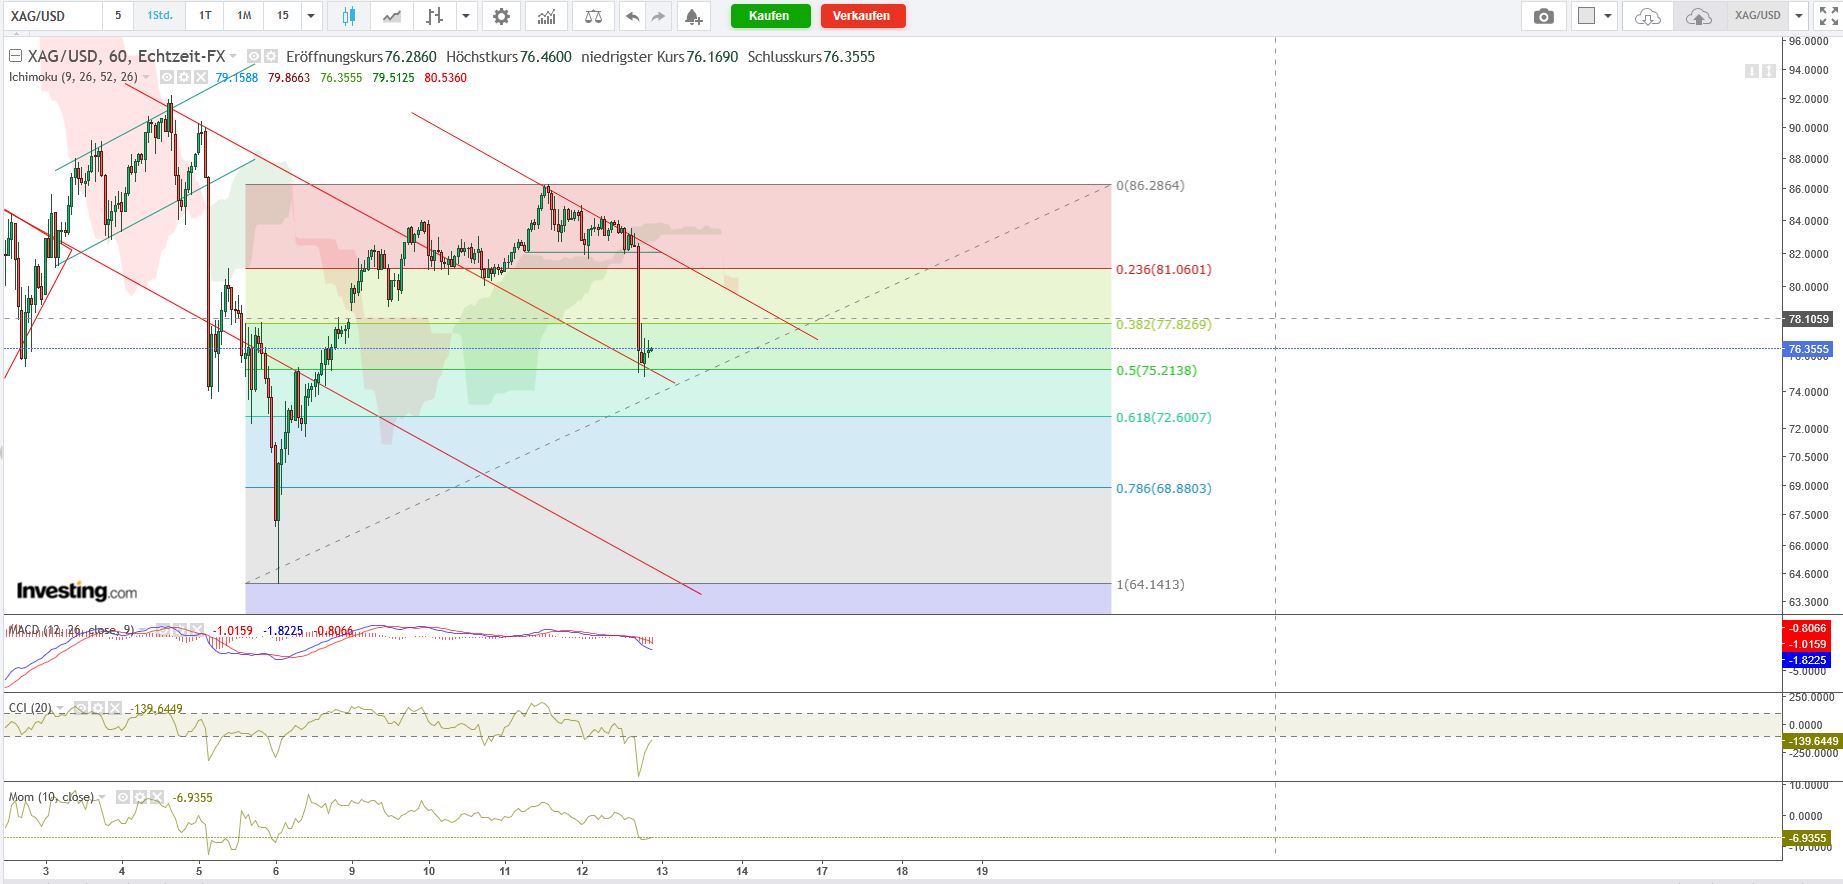Hide the CCI (20) indicator

pyautogui.click(x=82, y=708)
